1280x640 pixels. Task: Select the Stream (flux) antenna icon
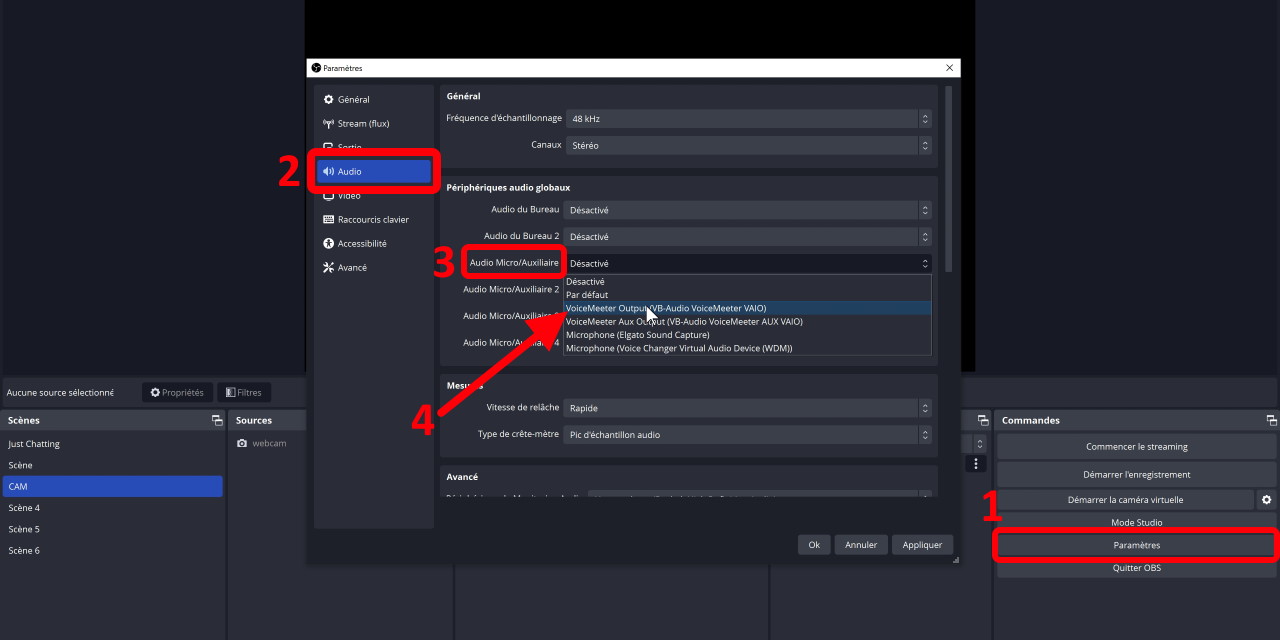click(x=328, y=124)
